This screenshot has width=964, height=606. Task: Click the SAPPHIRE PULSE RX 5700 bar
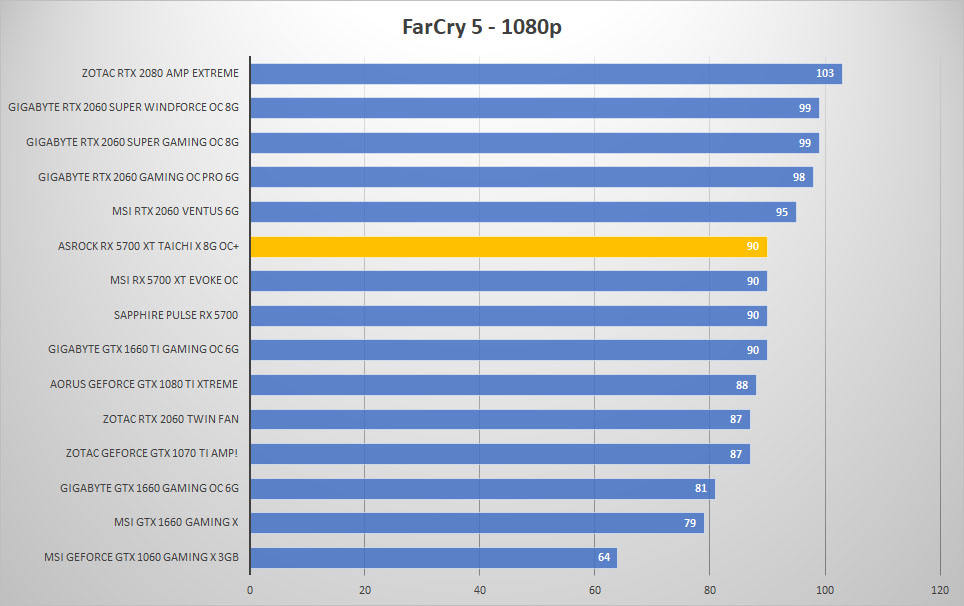508,316
